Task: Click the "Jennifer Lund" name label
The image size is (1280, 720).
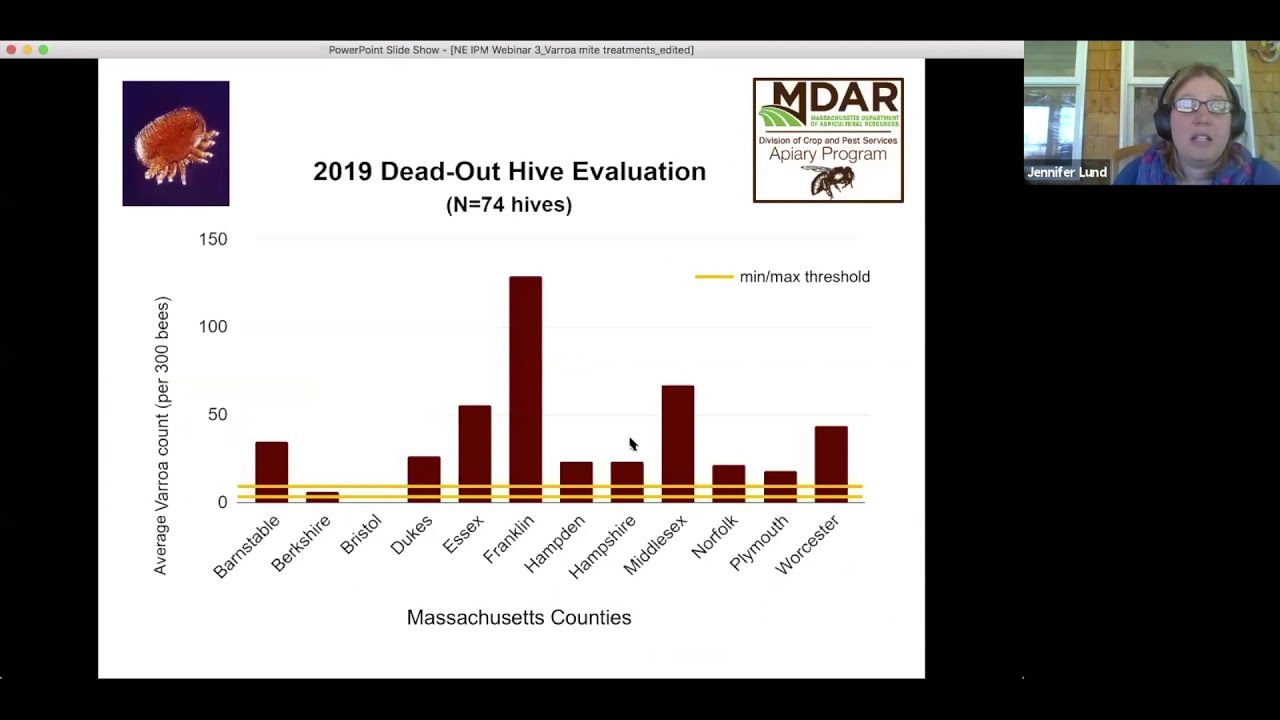Action: point(1067,172)
